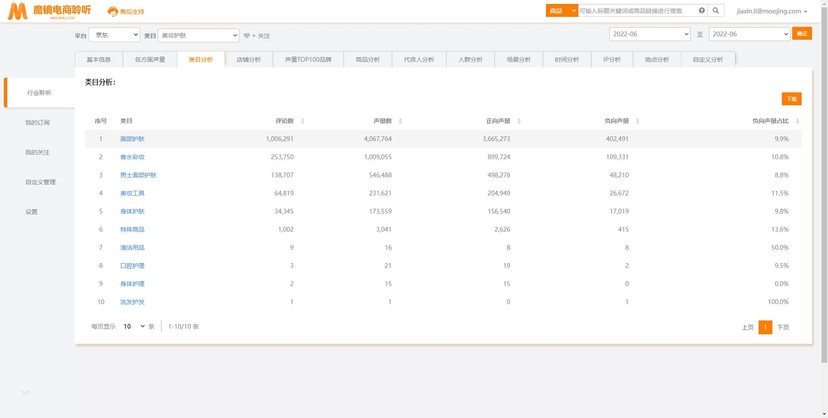This screenshot has height=418, width=828.
Task: Click the 售后支持 headset icon
Action: click(112, 12)
